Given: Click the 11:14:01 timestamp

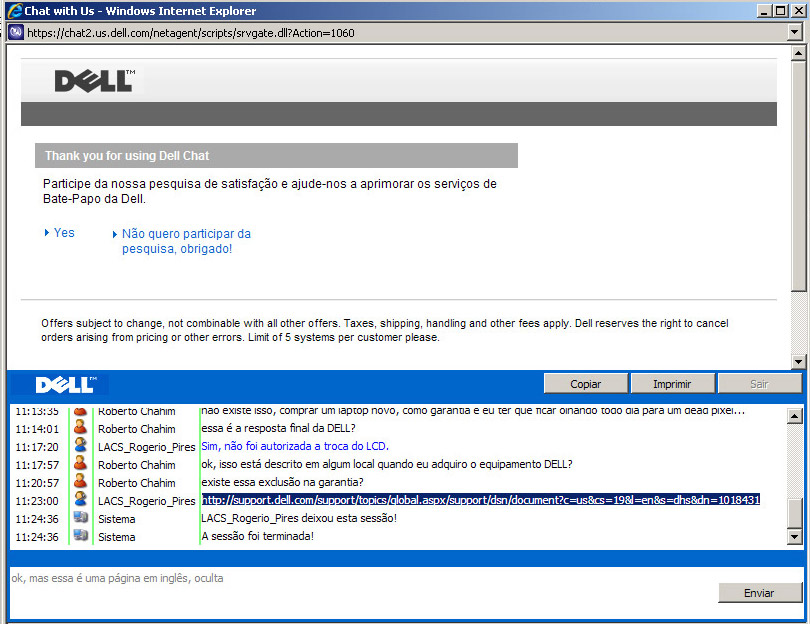Looking at the screenshot, I should (37, 429).
